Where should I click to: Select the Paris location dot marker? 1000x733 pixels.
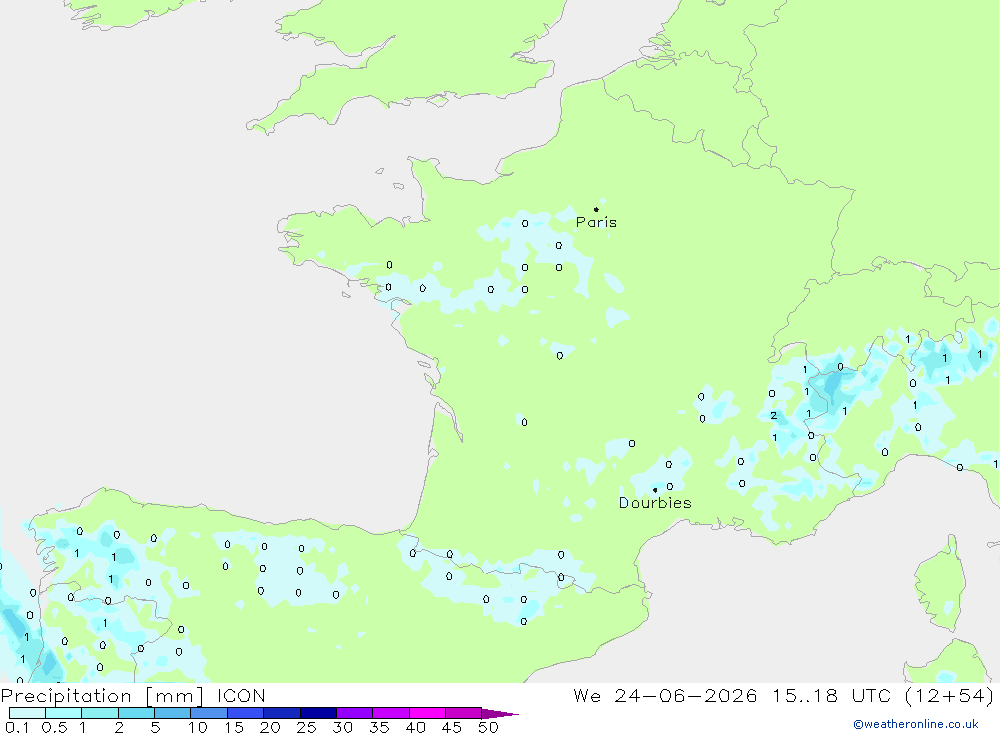pos(596,209)
